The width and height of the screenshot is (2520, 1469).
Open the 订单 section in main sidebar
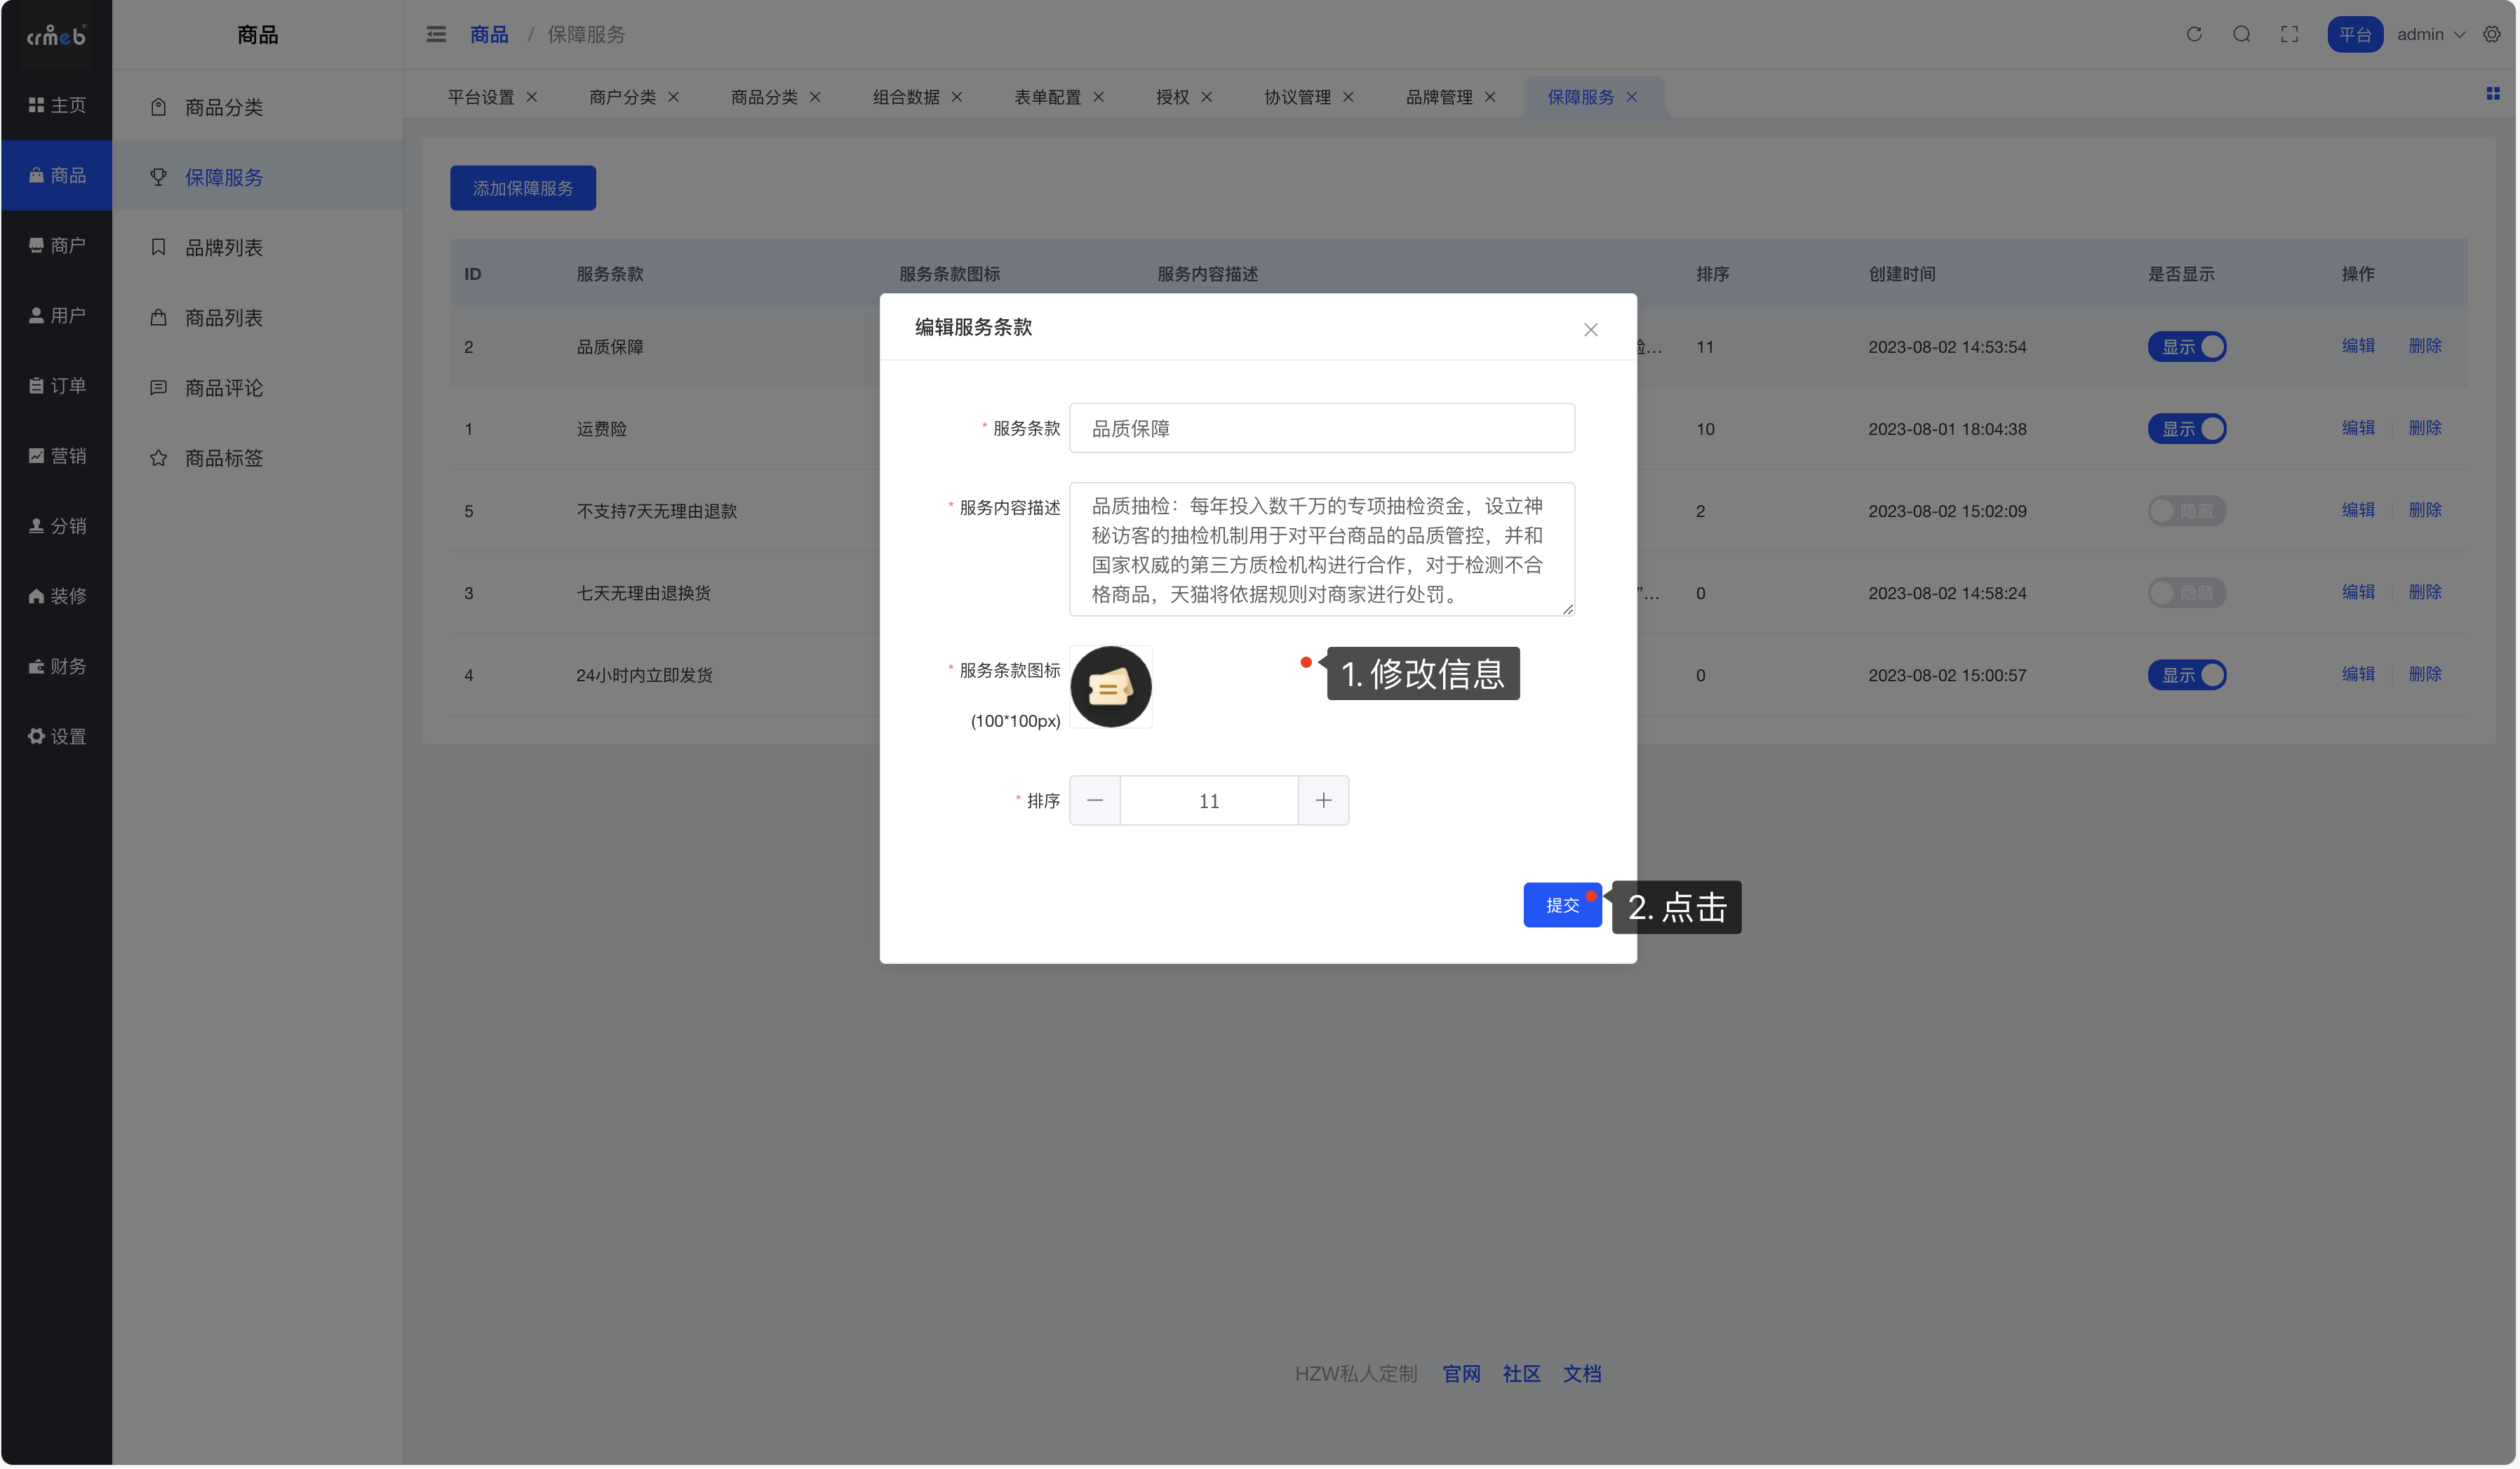coord(57,386)
